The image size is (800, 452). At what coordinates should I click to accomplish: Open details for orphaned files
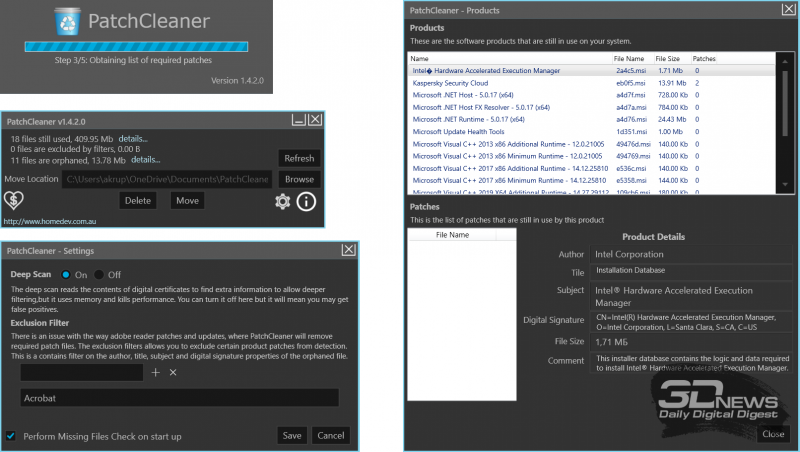click(144, 159)
